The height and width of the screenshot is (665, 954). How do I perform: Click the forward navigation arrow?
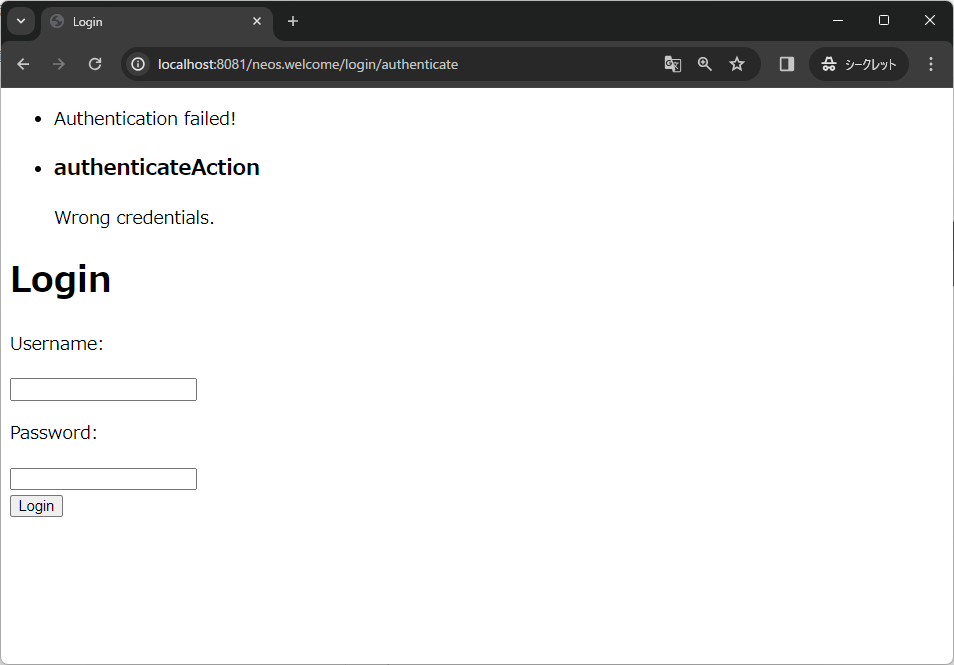pyautogui.click(x=58, y=64)
